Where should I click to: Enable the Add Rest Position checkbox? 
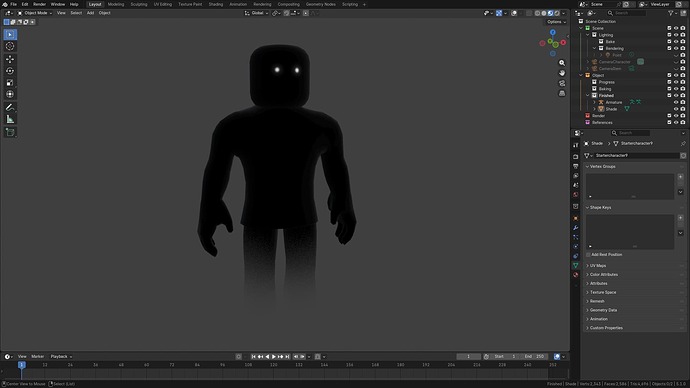tap(588, 255)
